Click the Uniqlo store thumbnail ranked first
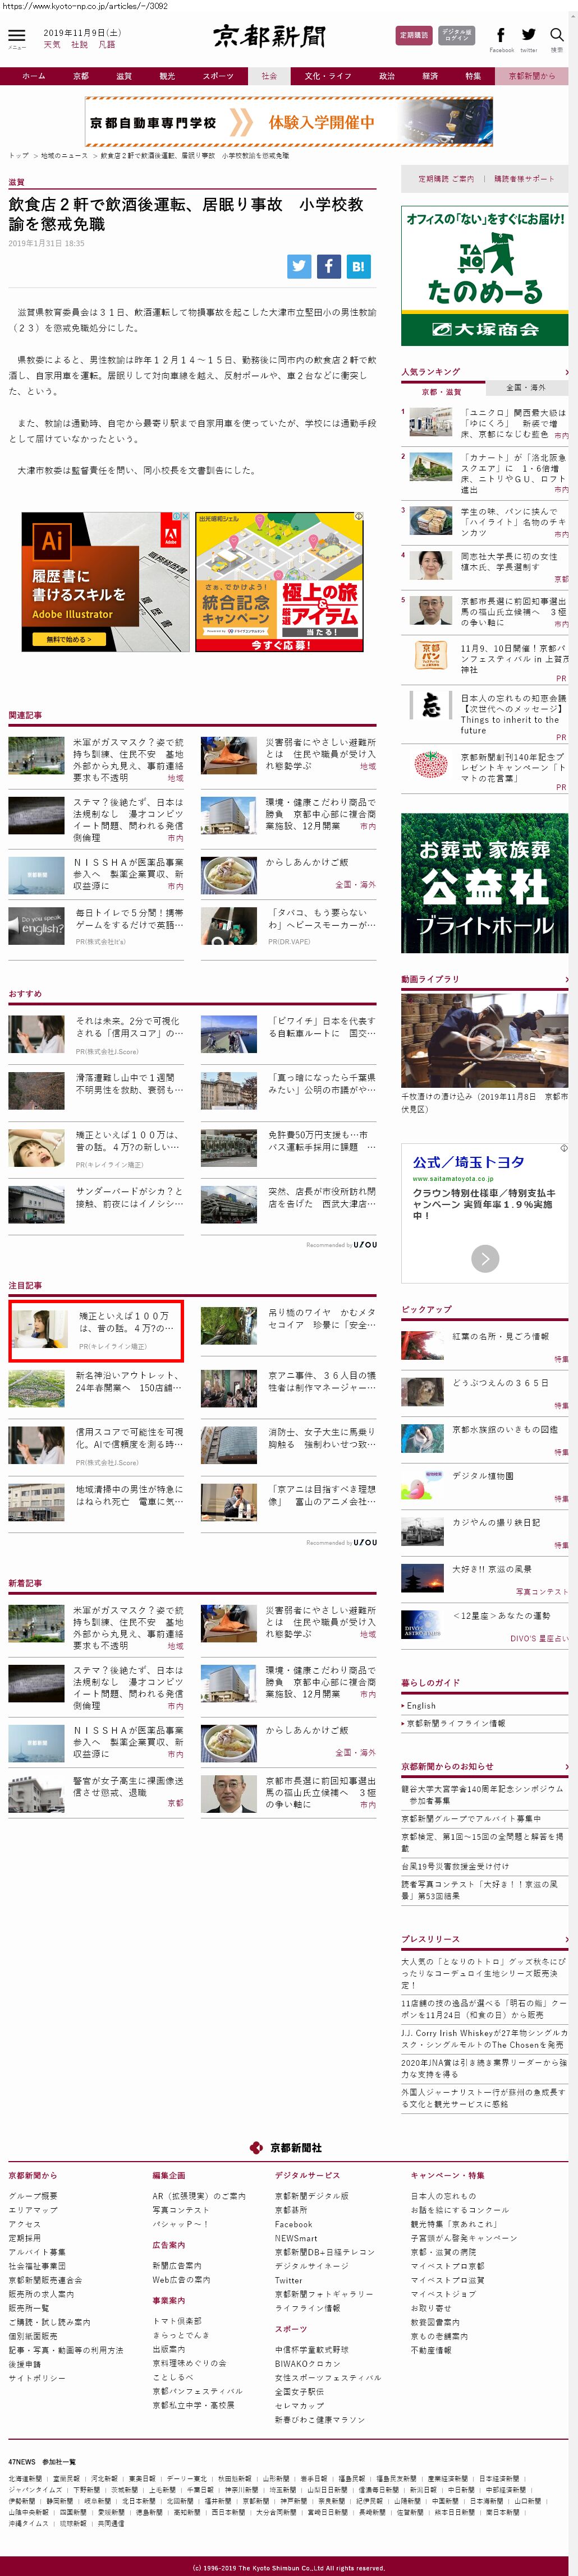This screenshot has width=578, height=2576. tap(430, 421)
